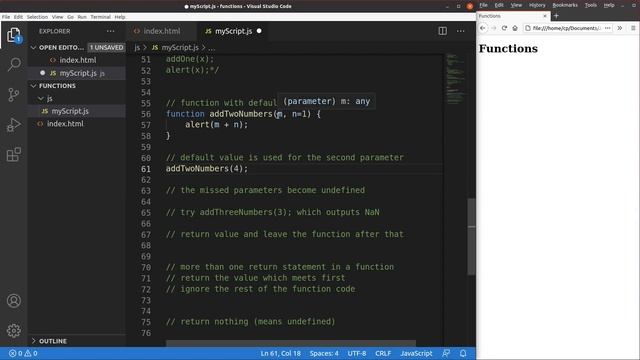
Task: Select myScript.js in Open Editors list
Action: (77, 73)
